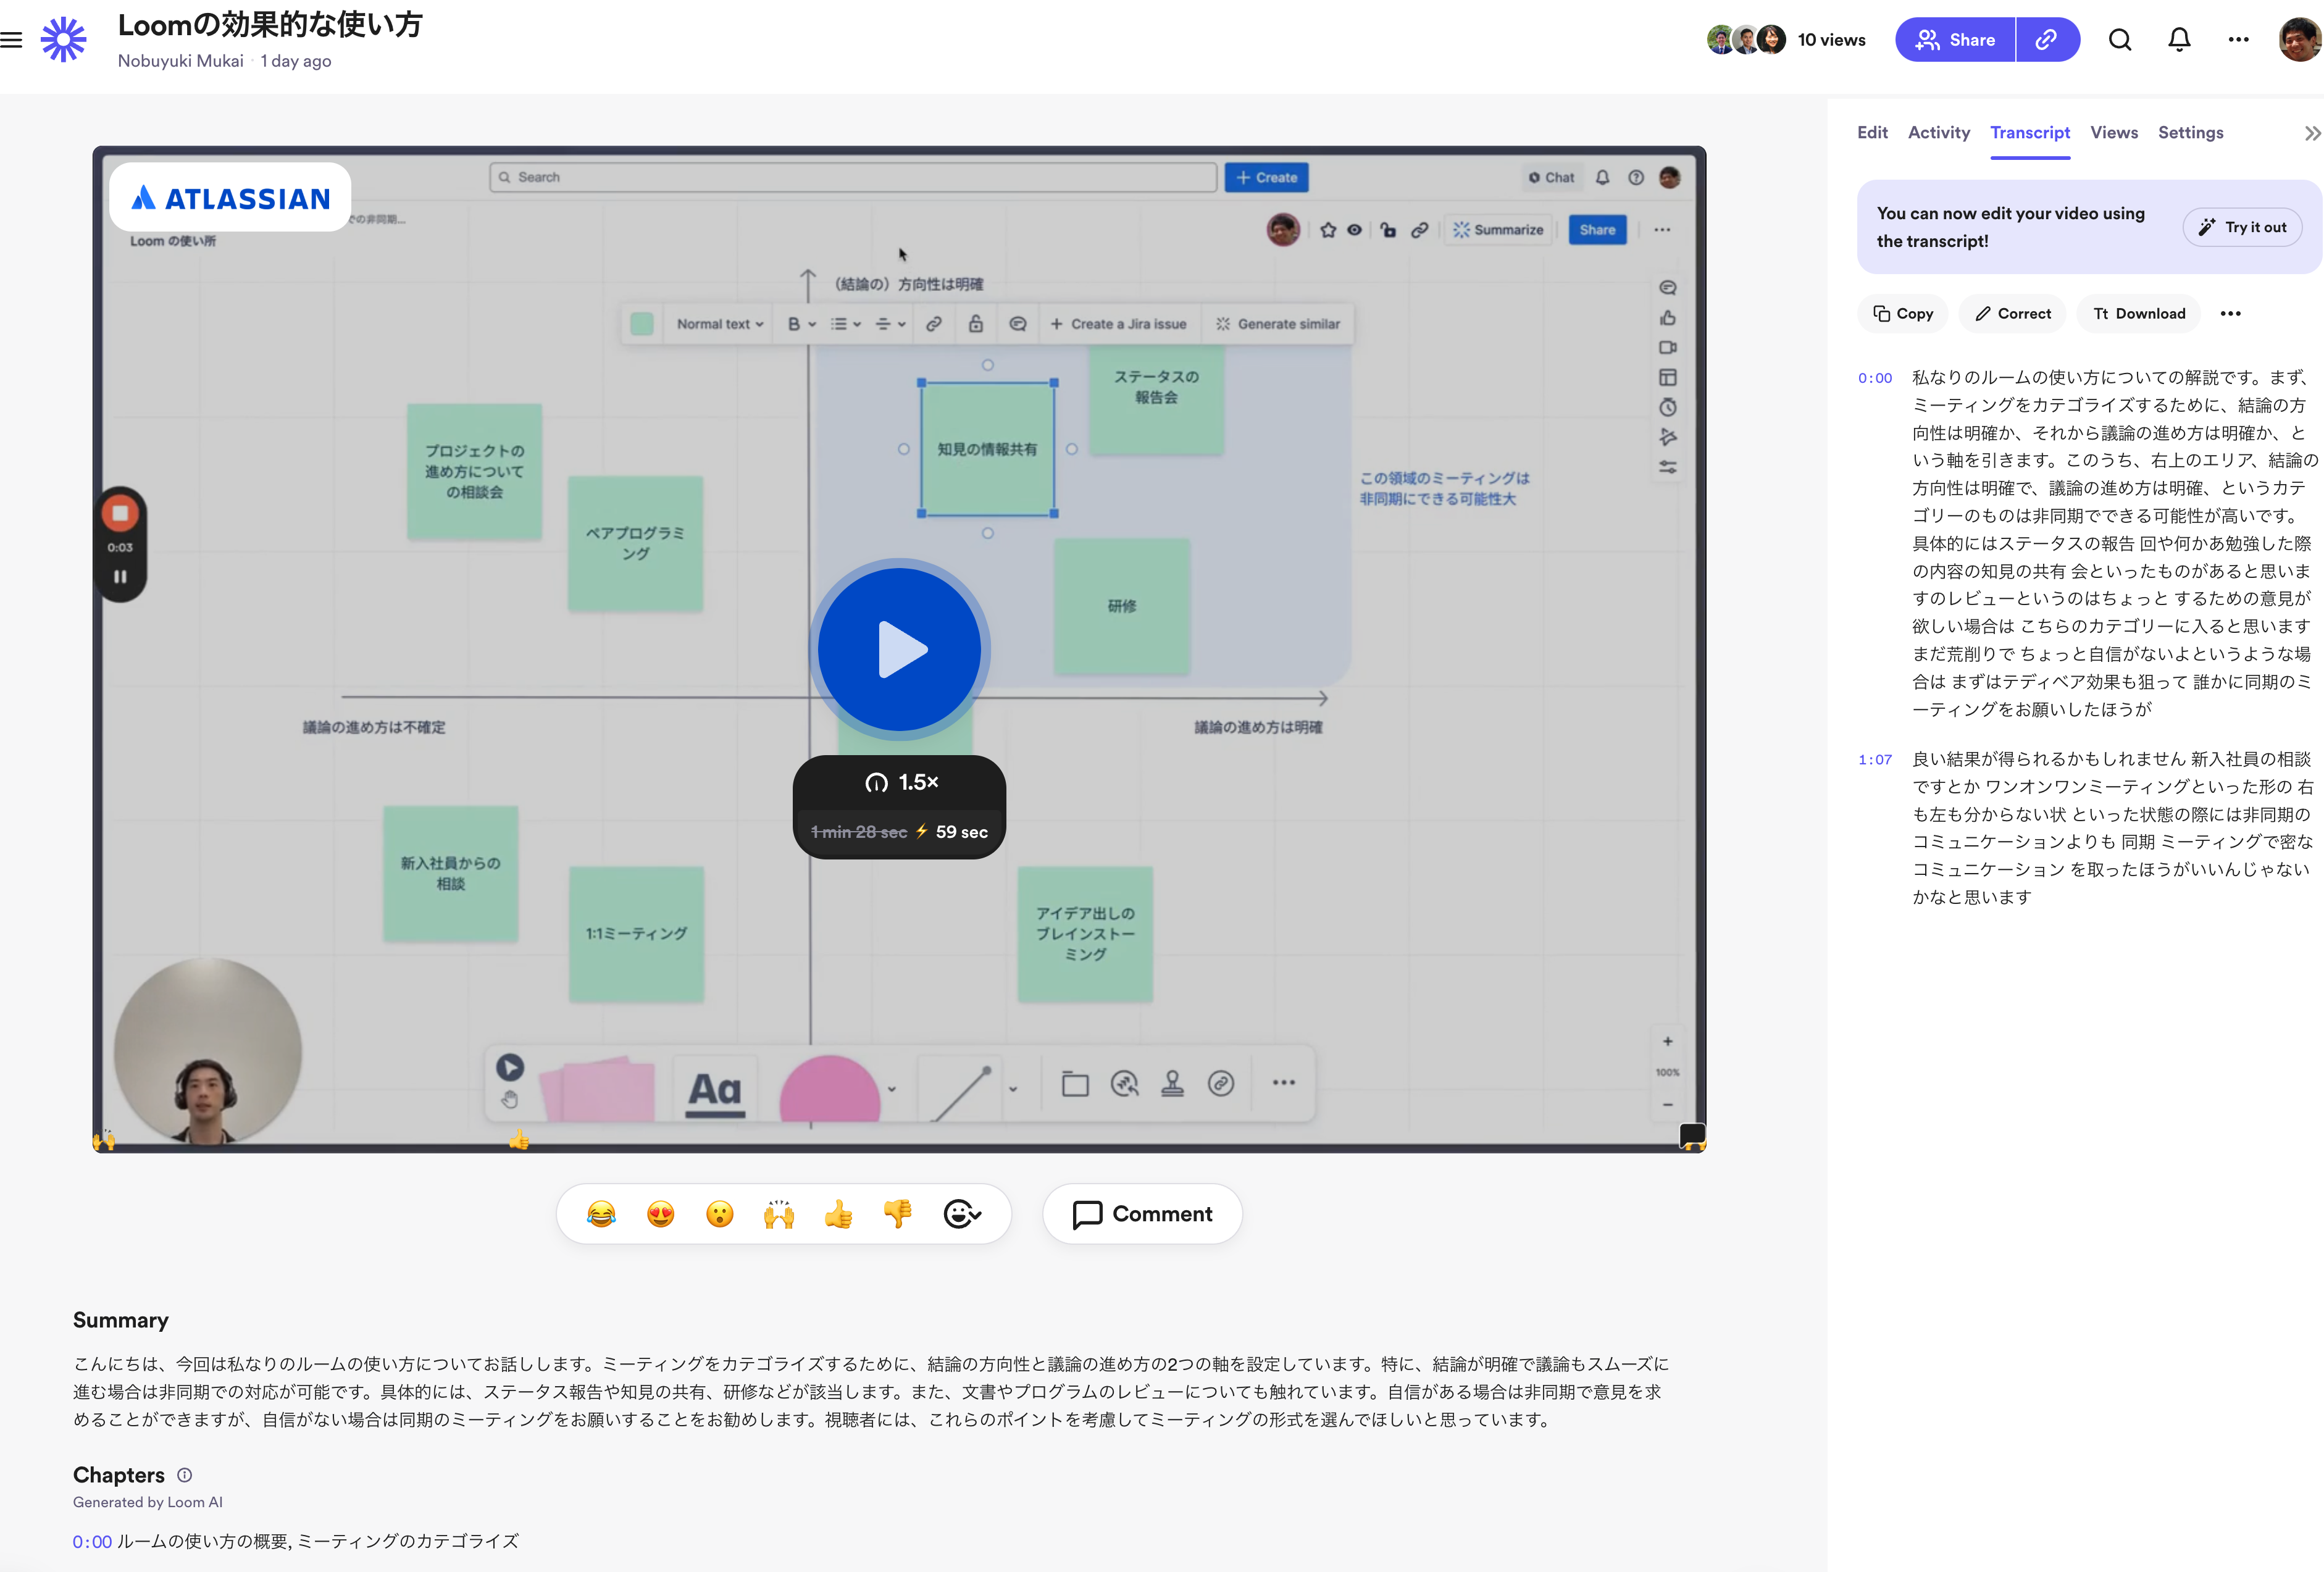React with the raised hands emoji
Viewport: 2324px width, 1572px height.
(779, 1214)
